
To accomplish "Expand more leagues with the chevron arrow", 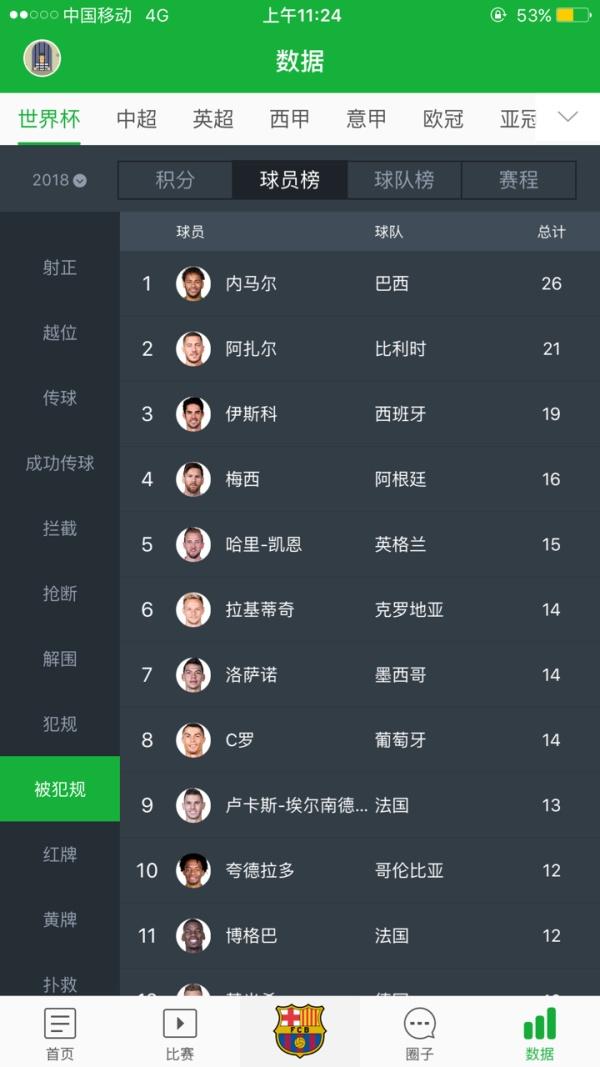I will tap(566, 117).
